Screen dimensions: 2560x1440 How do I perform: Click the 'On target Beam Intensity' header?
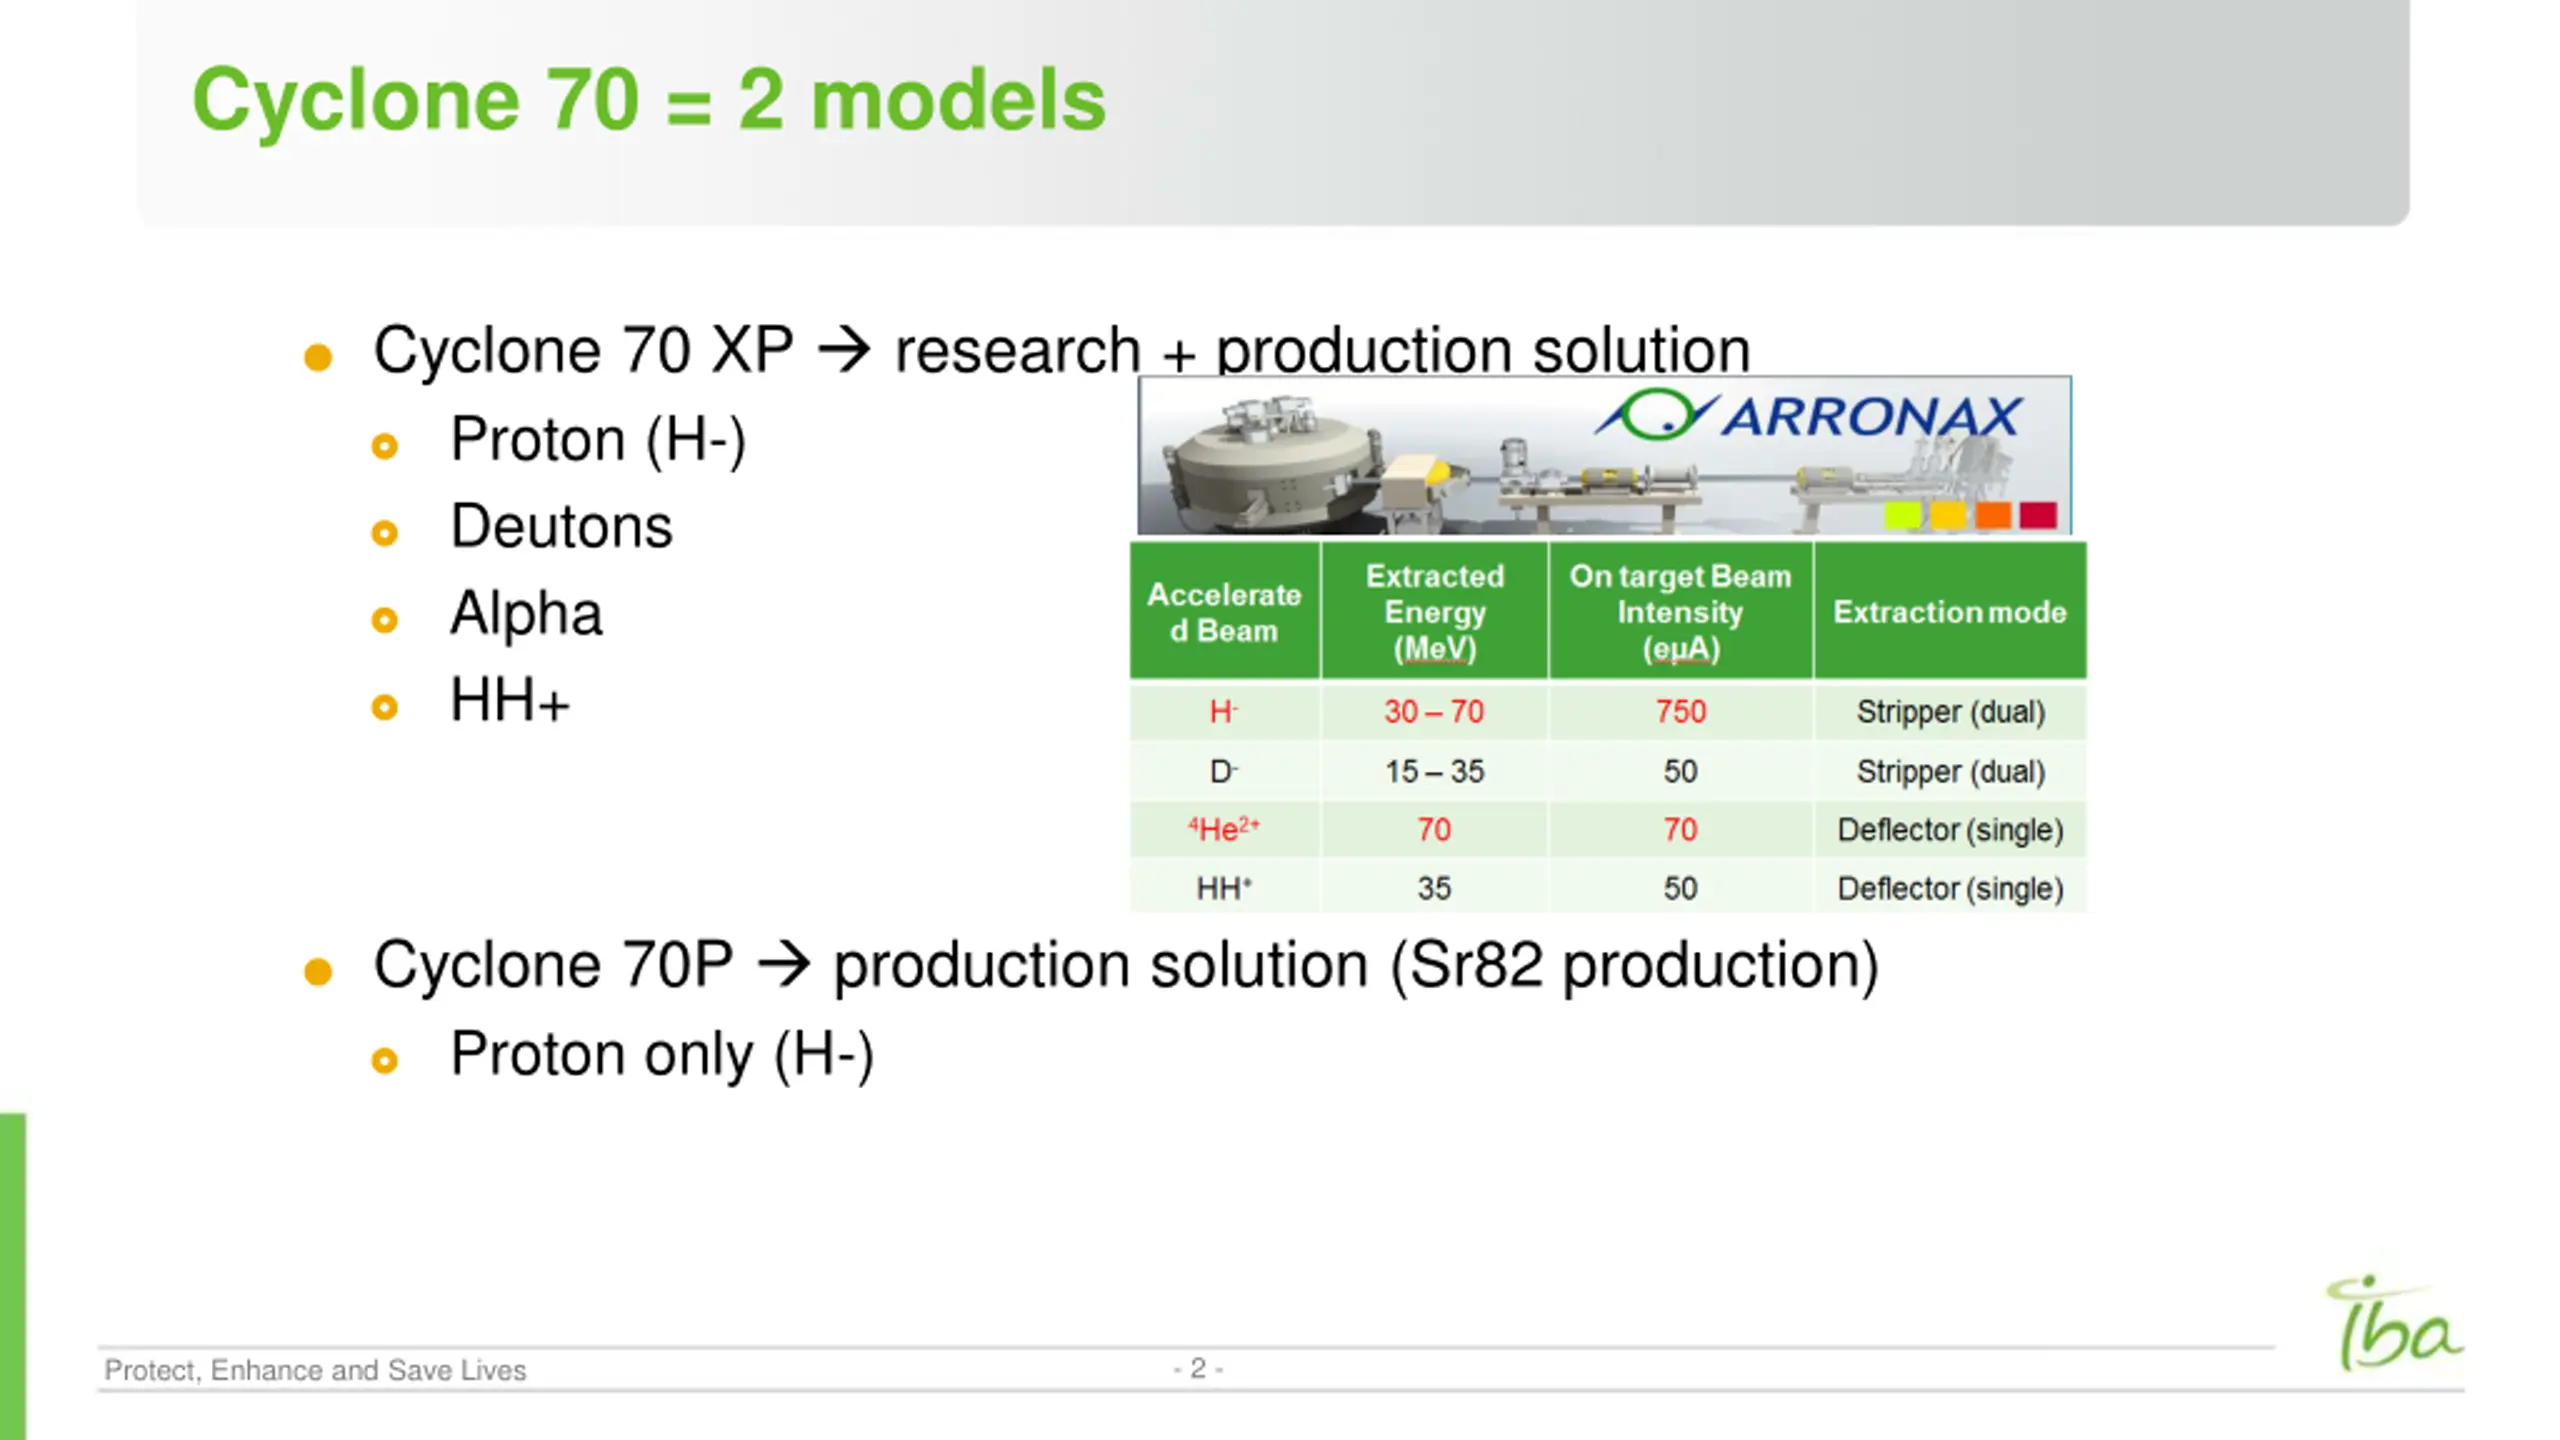pyautogui.click(x=1680, y=611)
